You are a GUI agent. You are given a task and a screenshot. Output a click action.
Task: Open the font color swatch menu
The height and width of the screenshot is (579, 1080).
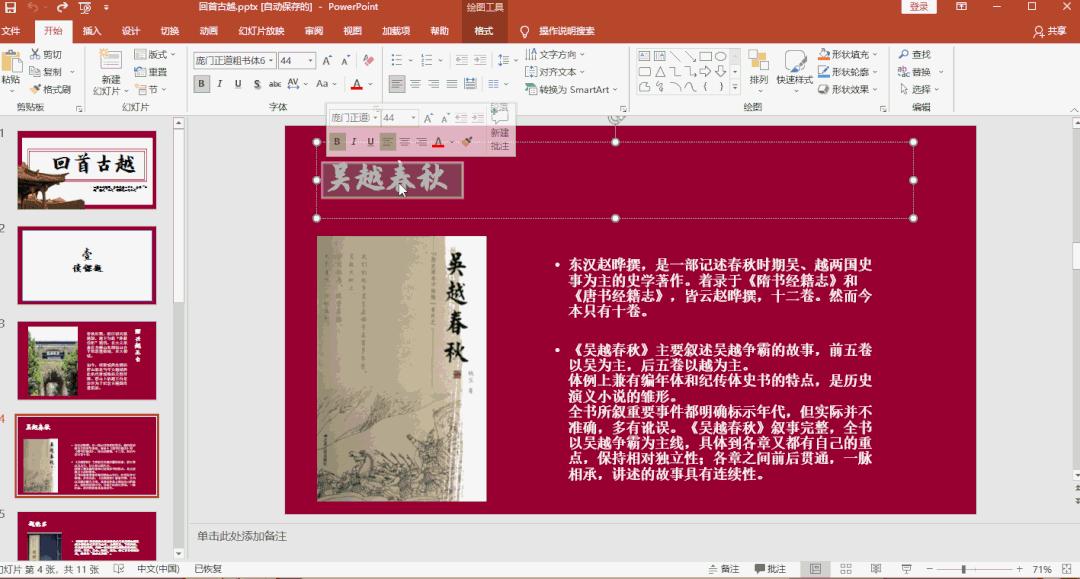click(x=369, y=84)
